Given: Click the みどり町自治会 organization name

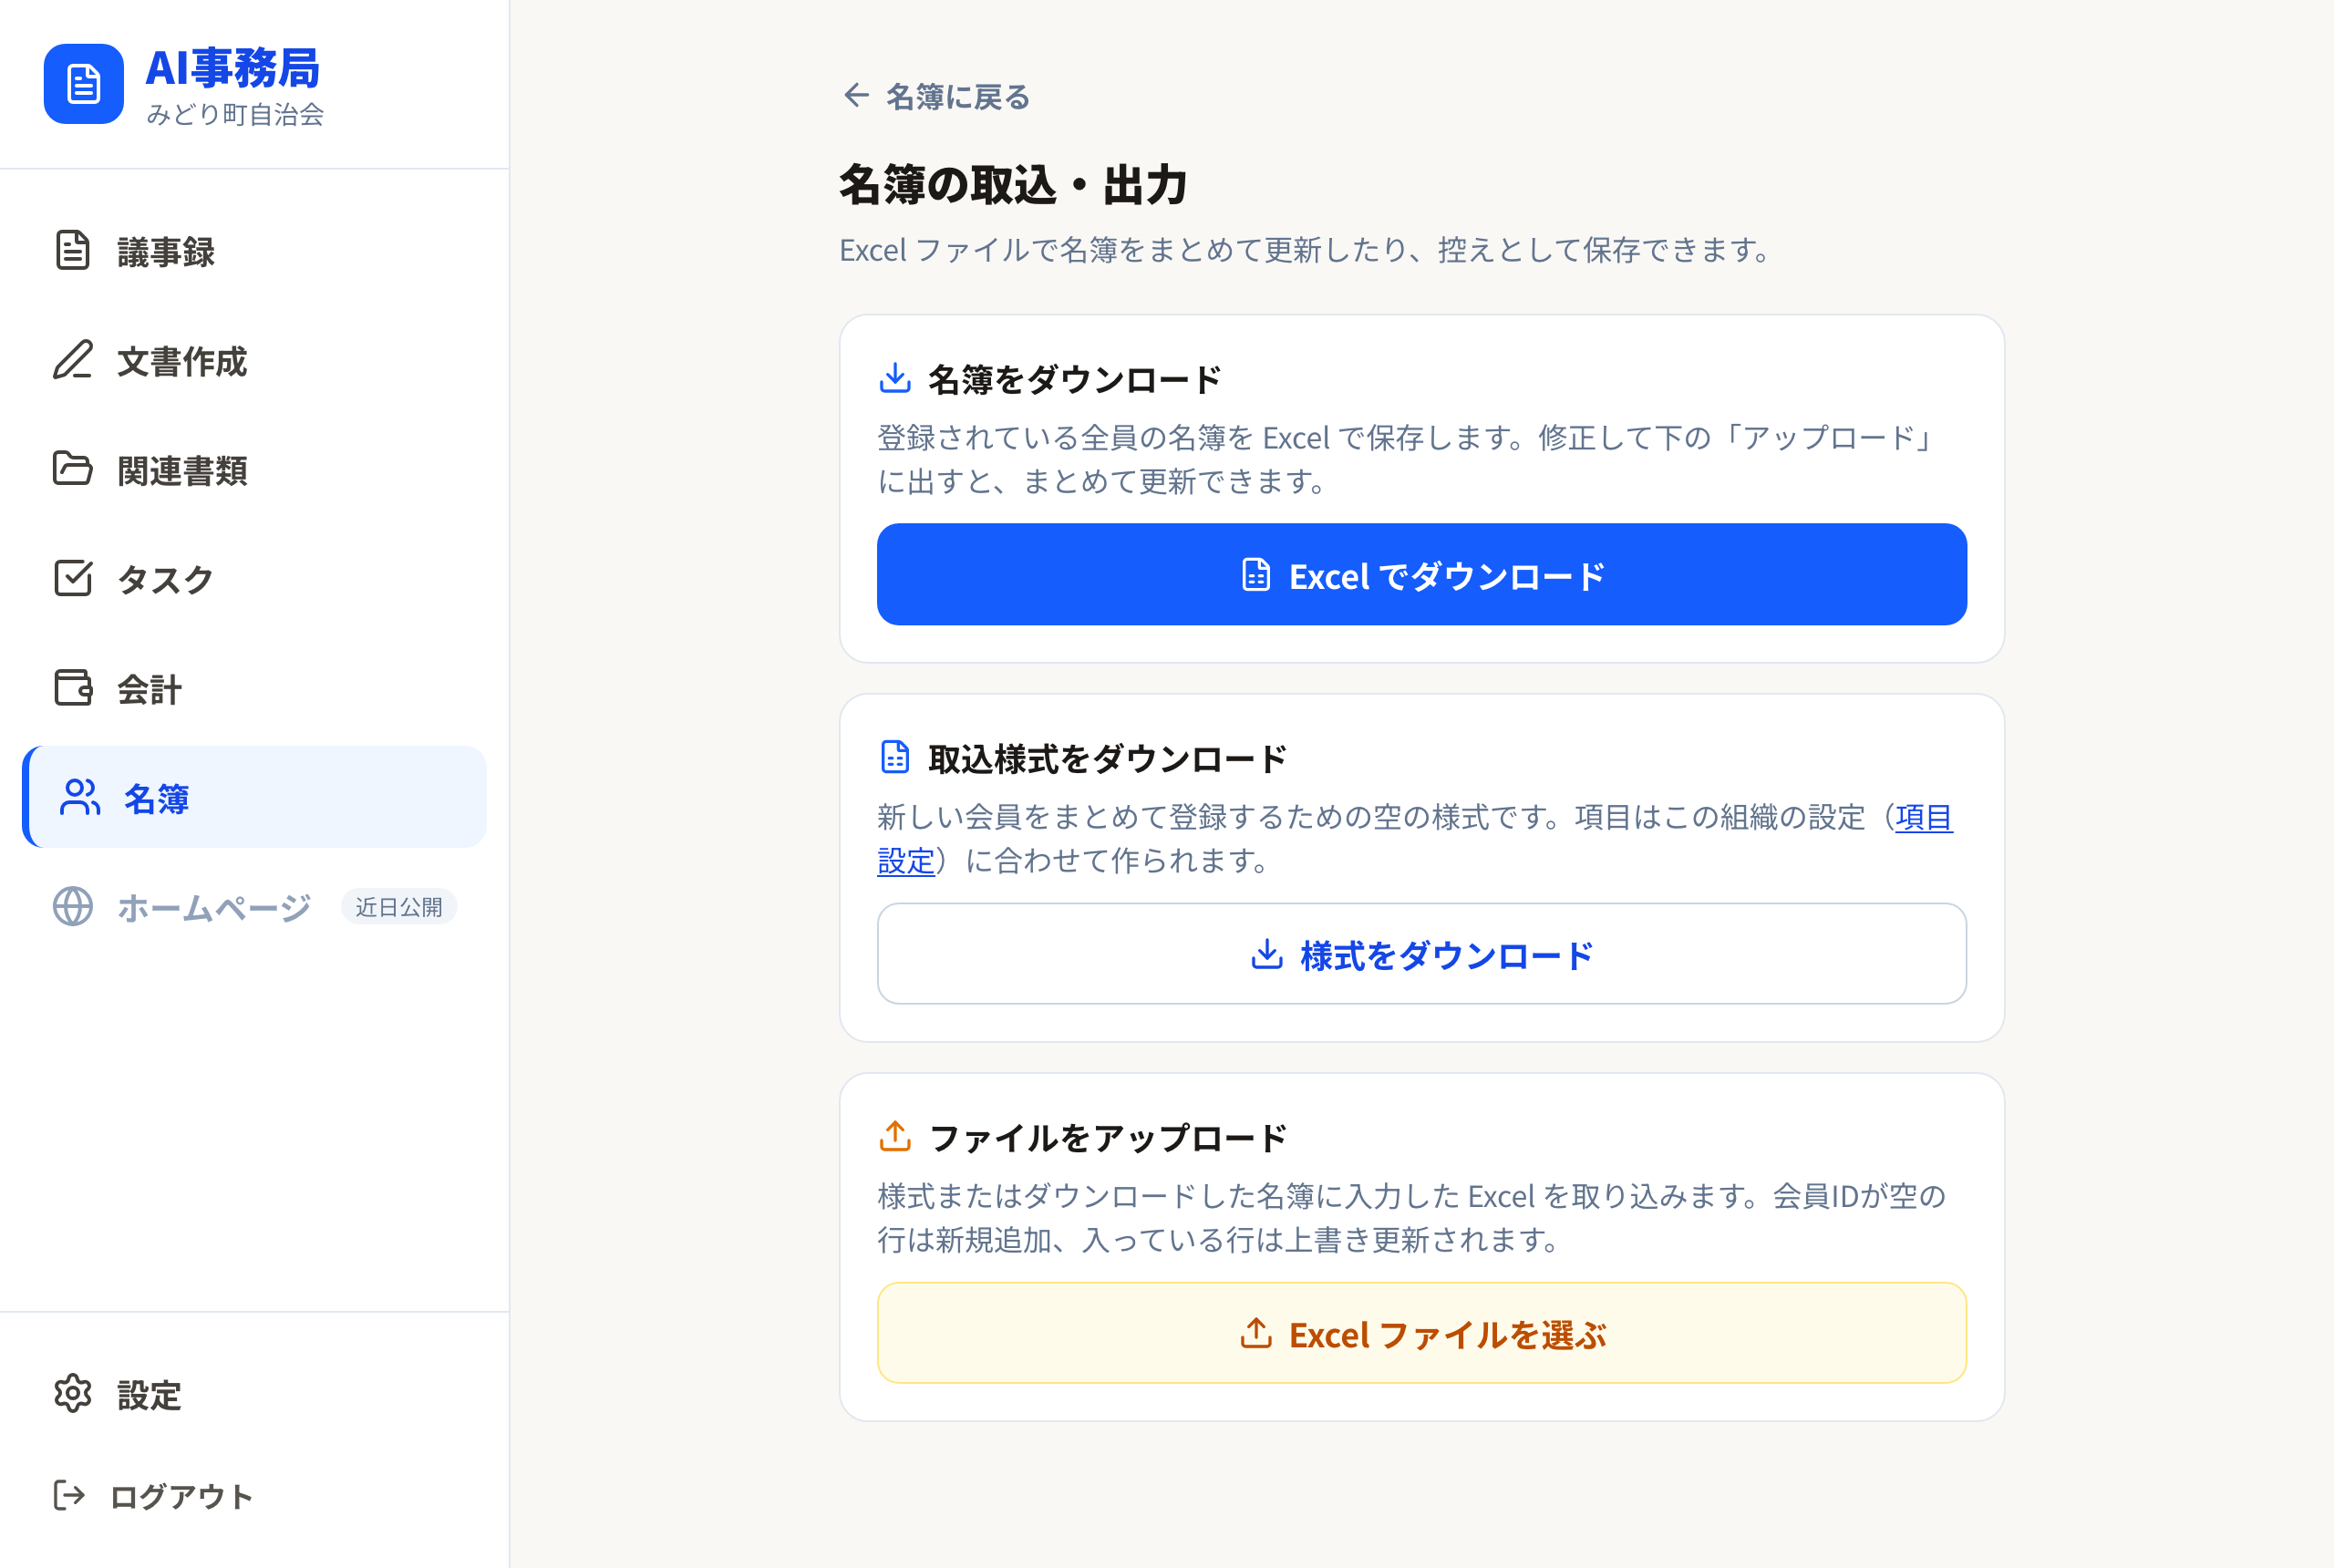Looking at the screenshot, I should coord(235,114).
